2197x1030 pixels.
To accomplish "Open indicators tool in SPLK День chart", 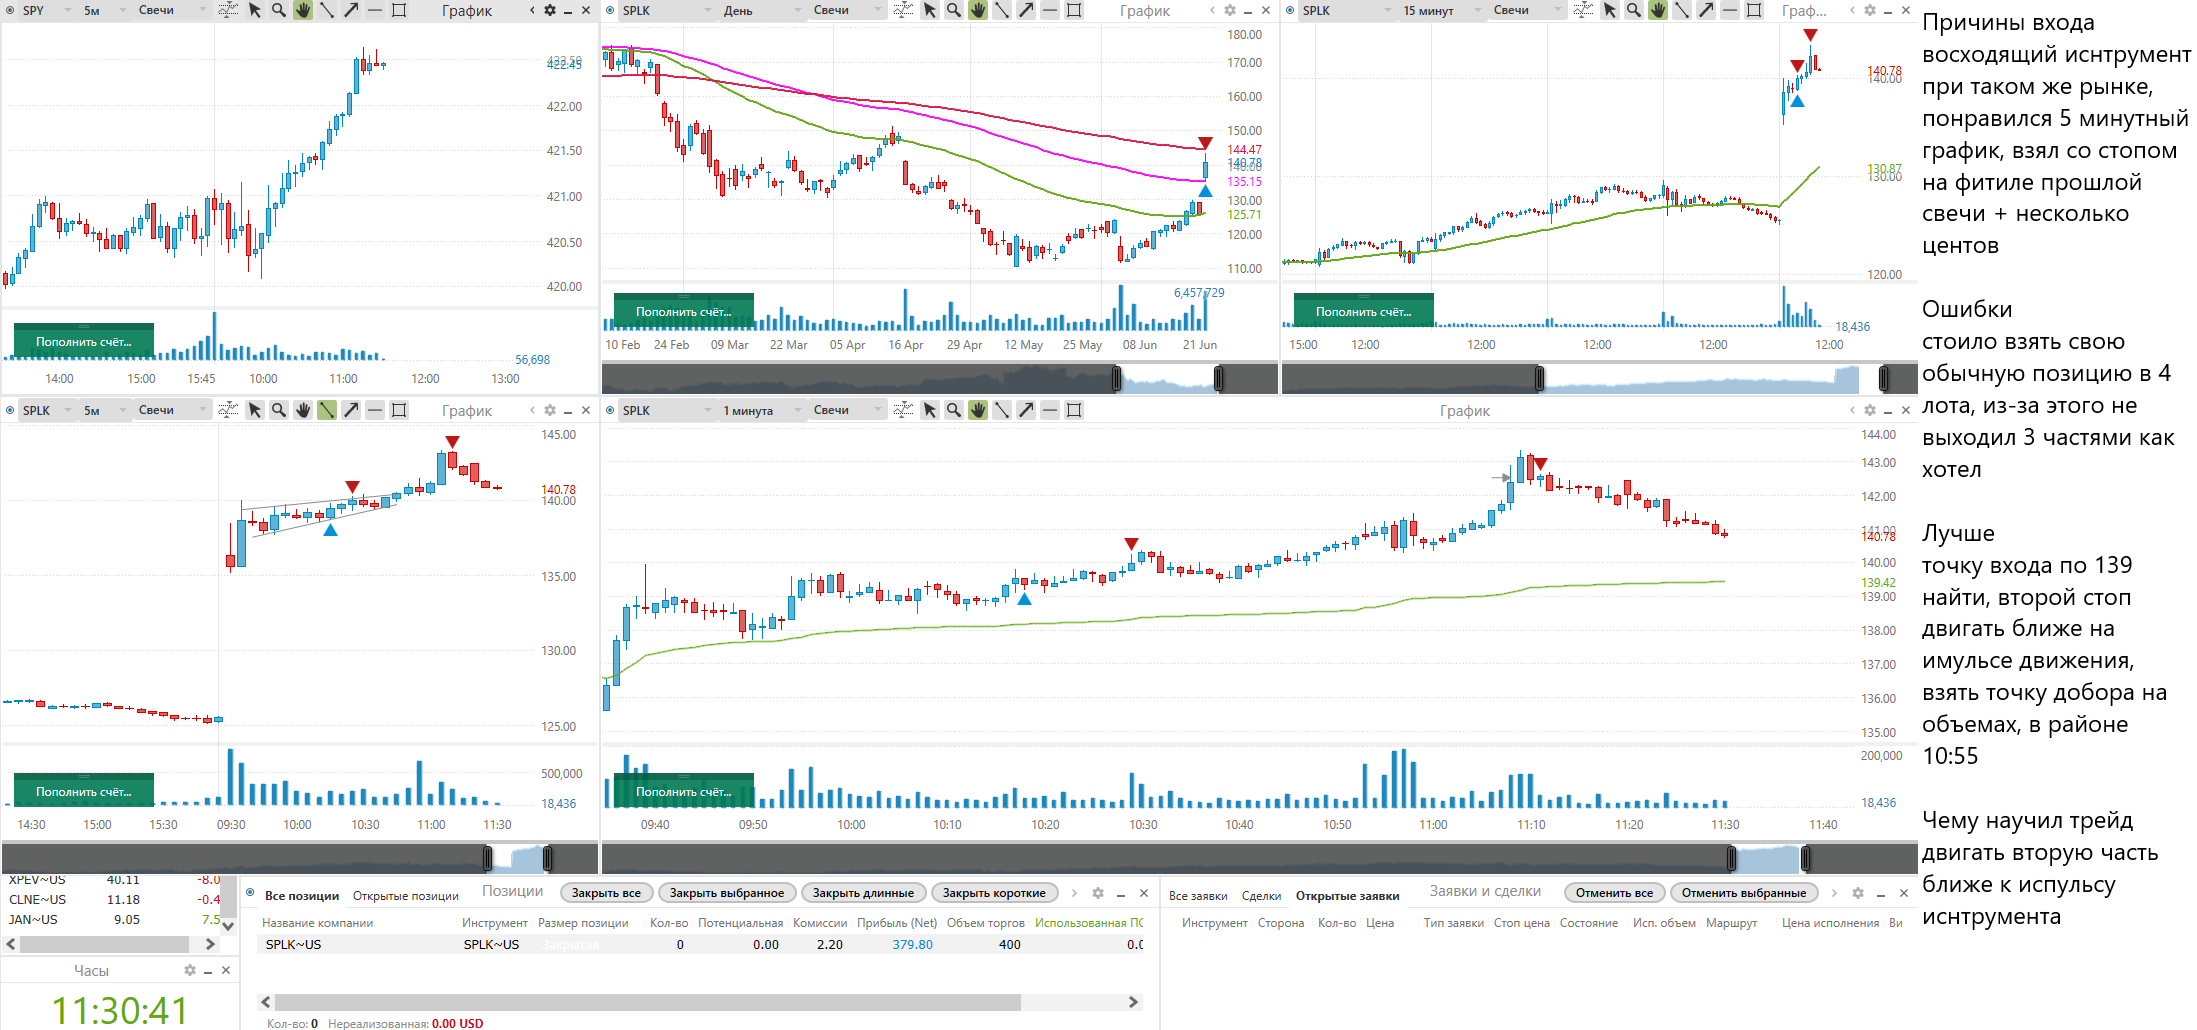I will (x=903, y=10).
